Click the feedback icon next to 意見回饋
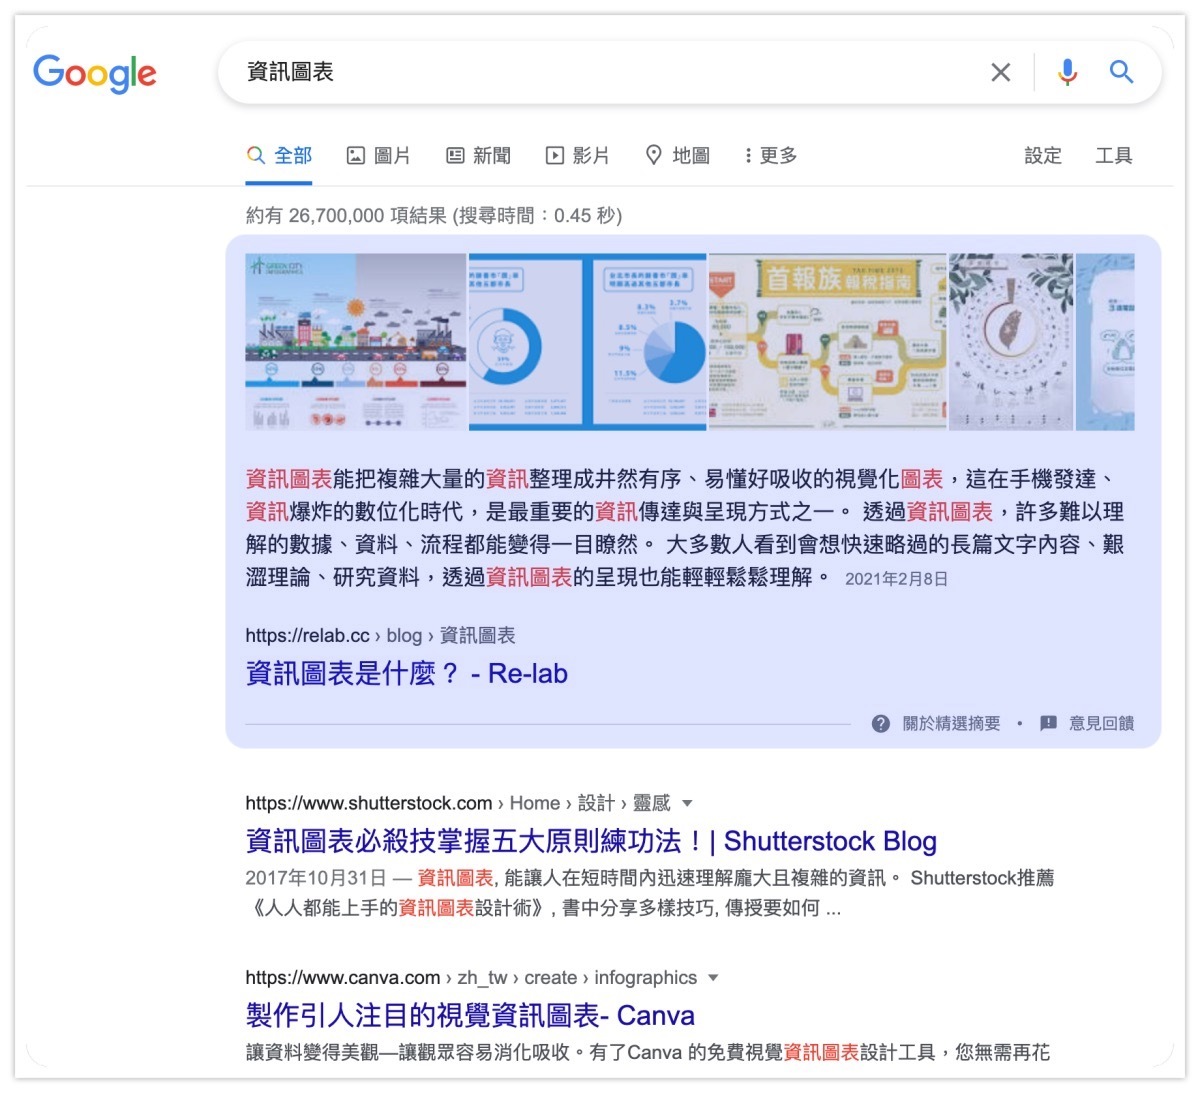 pyautogui.click(x=1046, y=723)
